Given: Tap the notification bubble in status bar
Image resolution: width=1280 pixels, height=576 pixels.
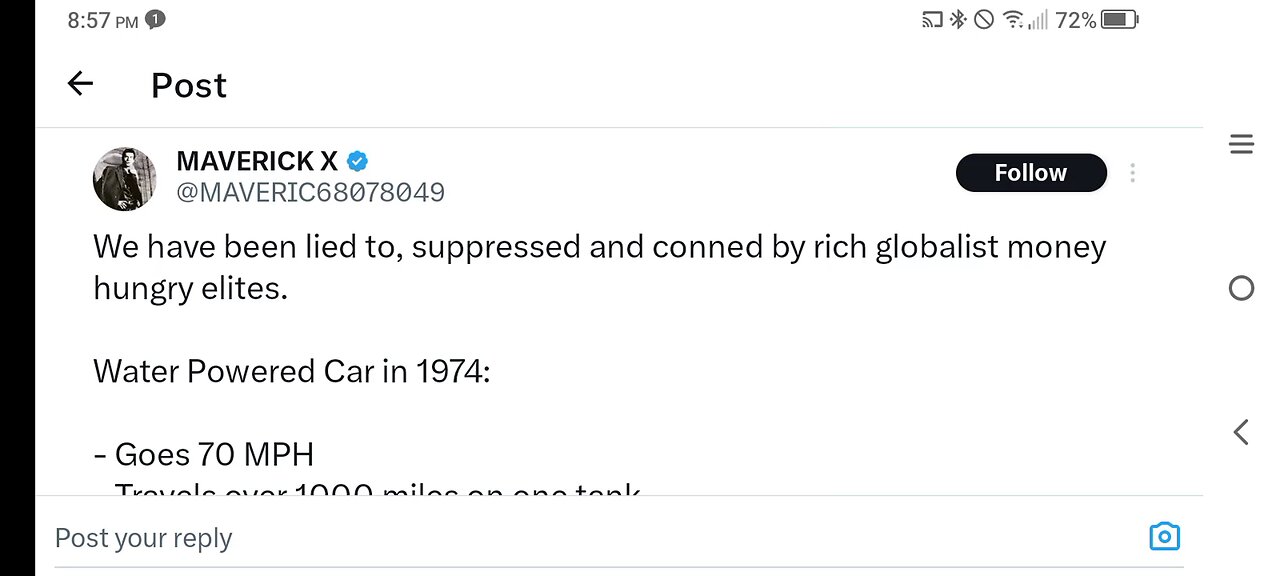Looking at the screenshot, I should 155,19.
